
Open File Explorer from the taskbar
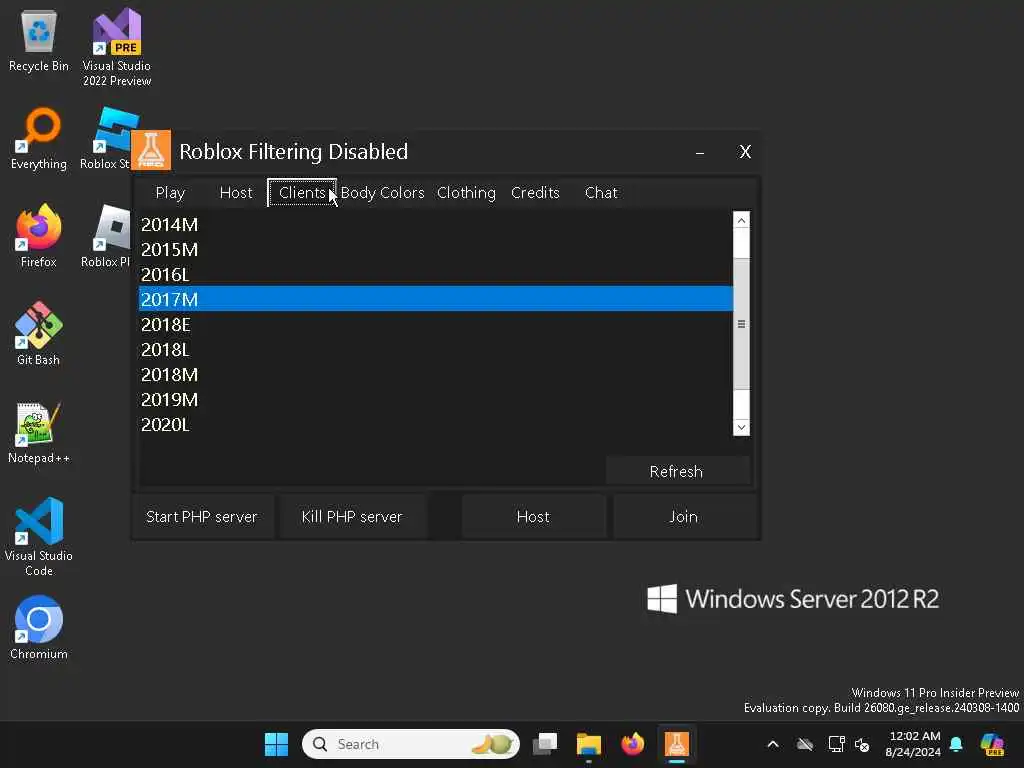[x=588, y=744]
